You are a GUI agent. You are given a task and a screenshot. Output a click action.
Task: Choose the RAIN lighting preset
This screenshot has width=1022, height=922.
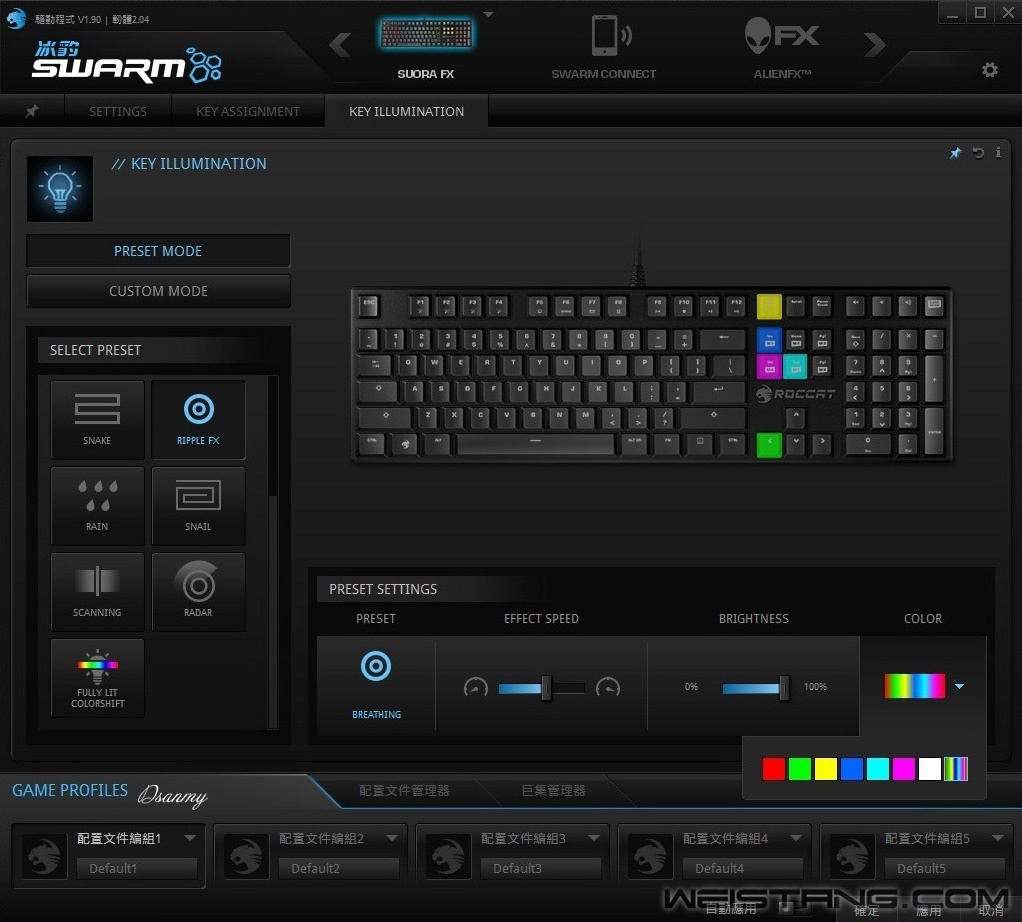pyautogui.click(x=97, y=506)
